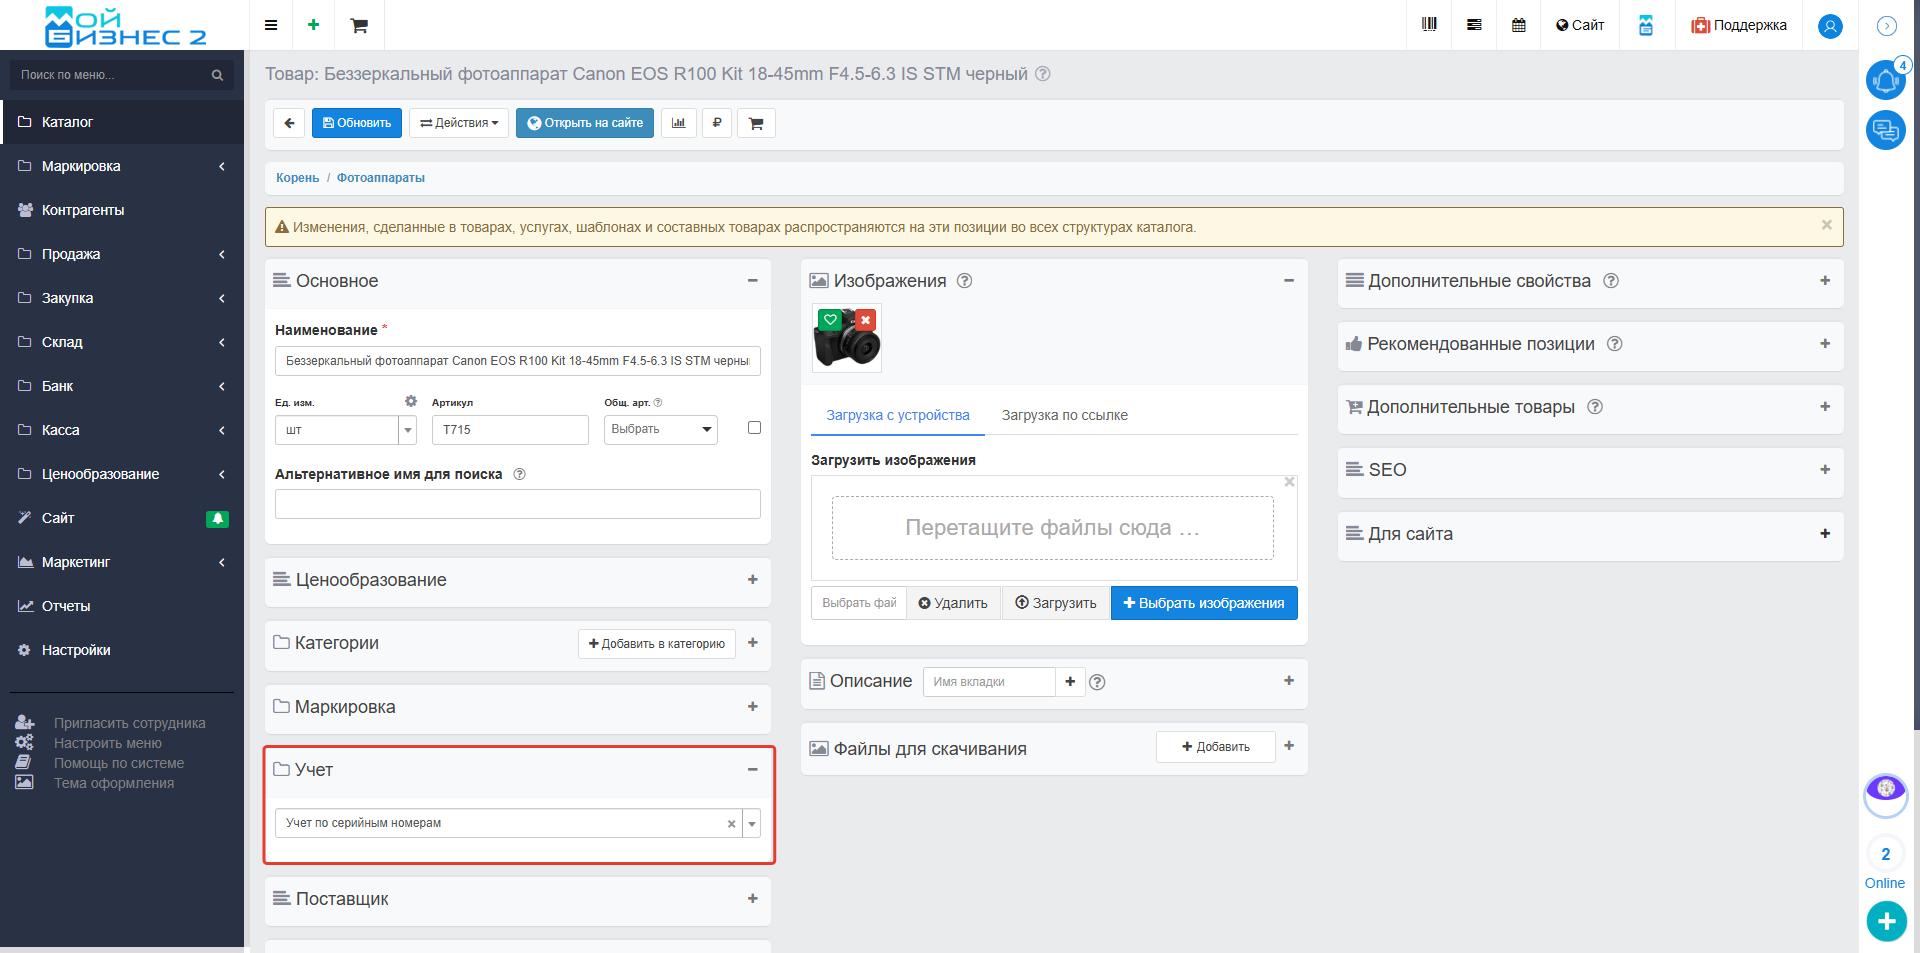Image resolution: width=1920 pixels, height=953 pixels.
Task: Click Открыть на сайте button
Action: pos(585,123)
